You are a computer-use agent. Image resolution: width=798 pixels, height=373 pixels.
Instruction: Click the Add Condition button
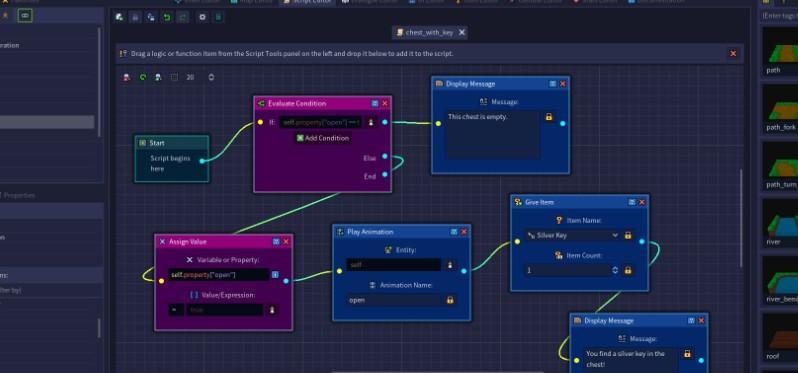click(323, 138)
